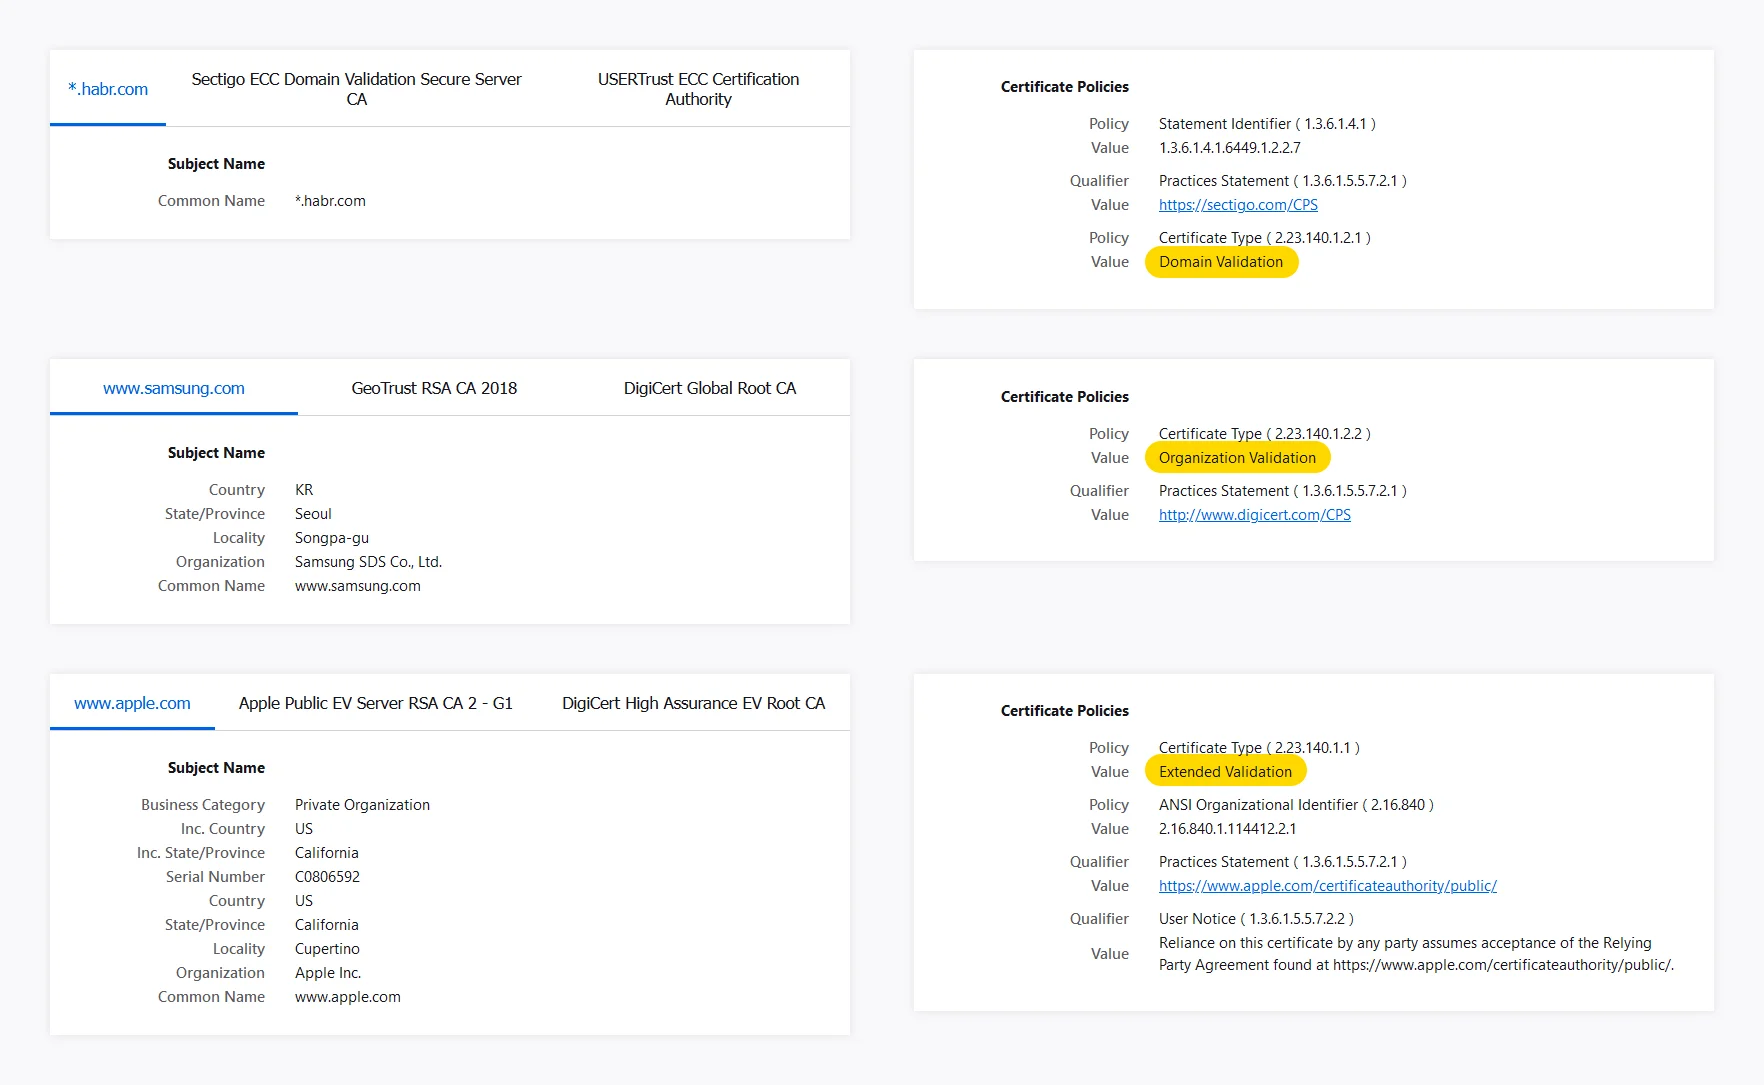Viewport: 1764px width, 1085px height.
Task: Click User Notice ( 1.3.6.1.5.5.7.2.2 ) text
Action: coord(1256,919)
